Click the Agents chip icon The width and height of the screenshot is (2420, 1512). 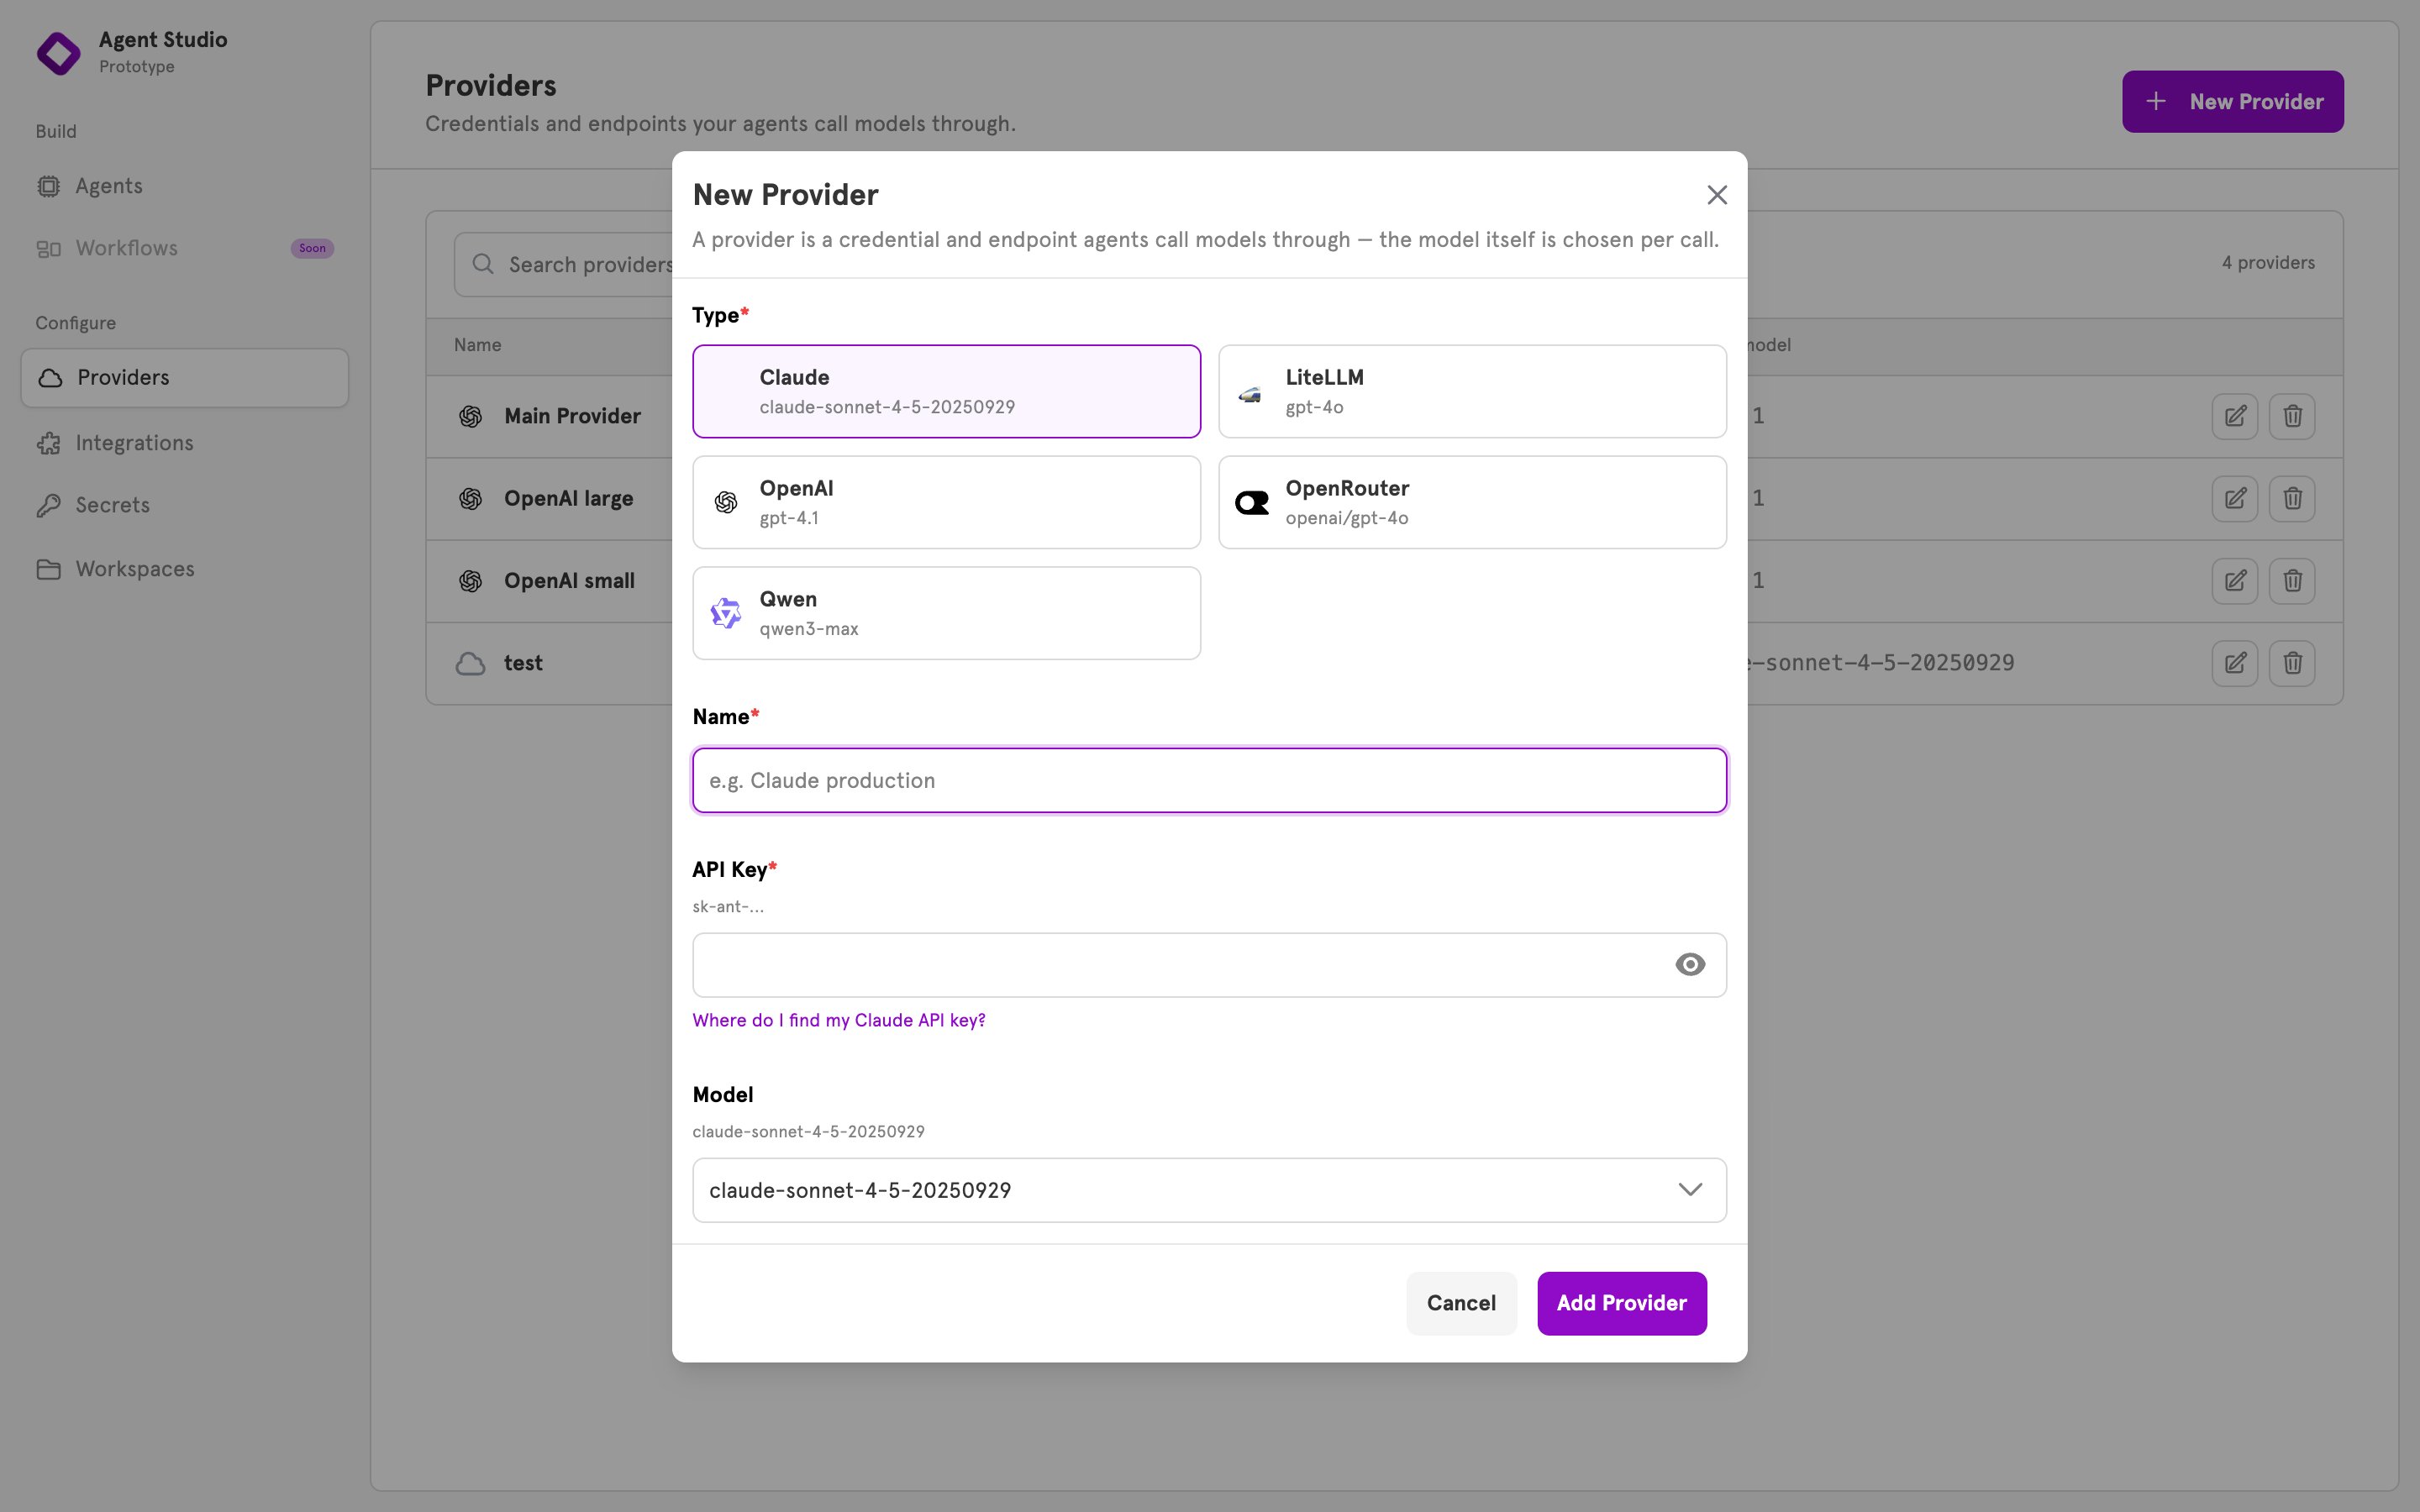(x=49, y=186)
